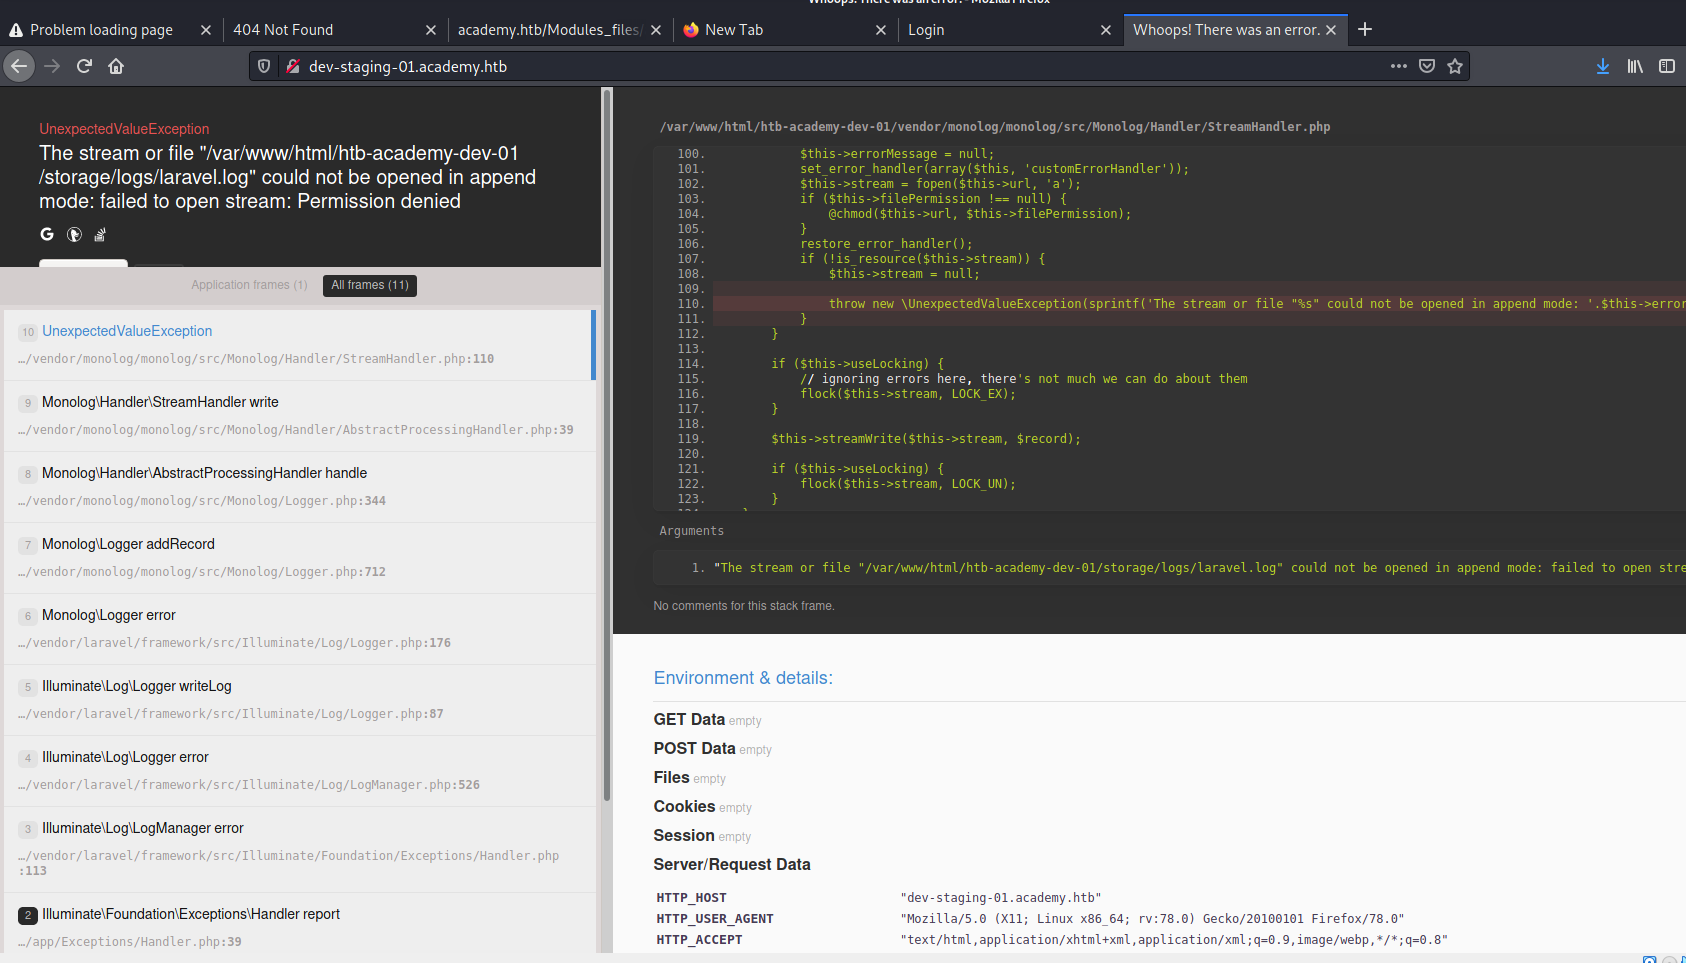
Task: Open the page actions ellipsis menu
Action: click(x=1398, y=66)
